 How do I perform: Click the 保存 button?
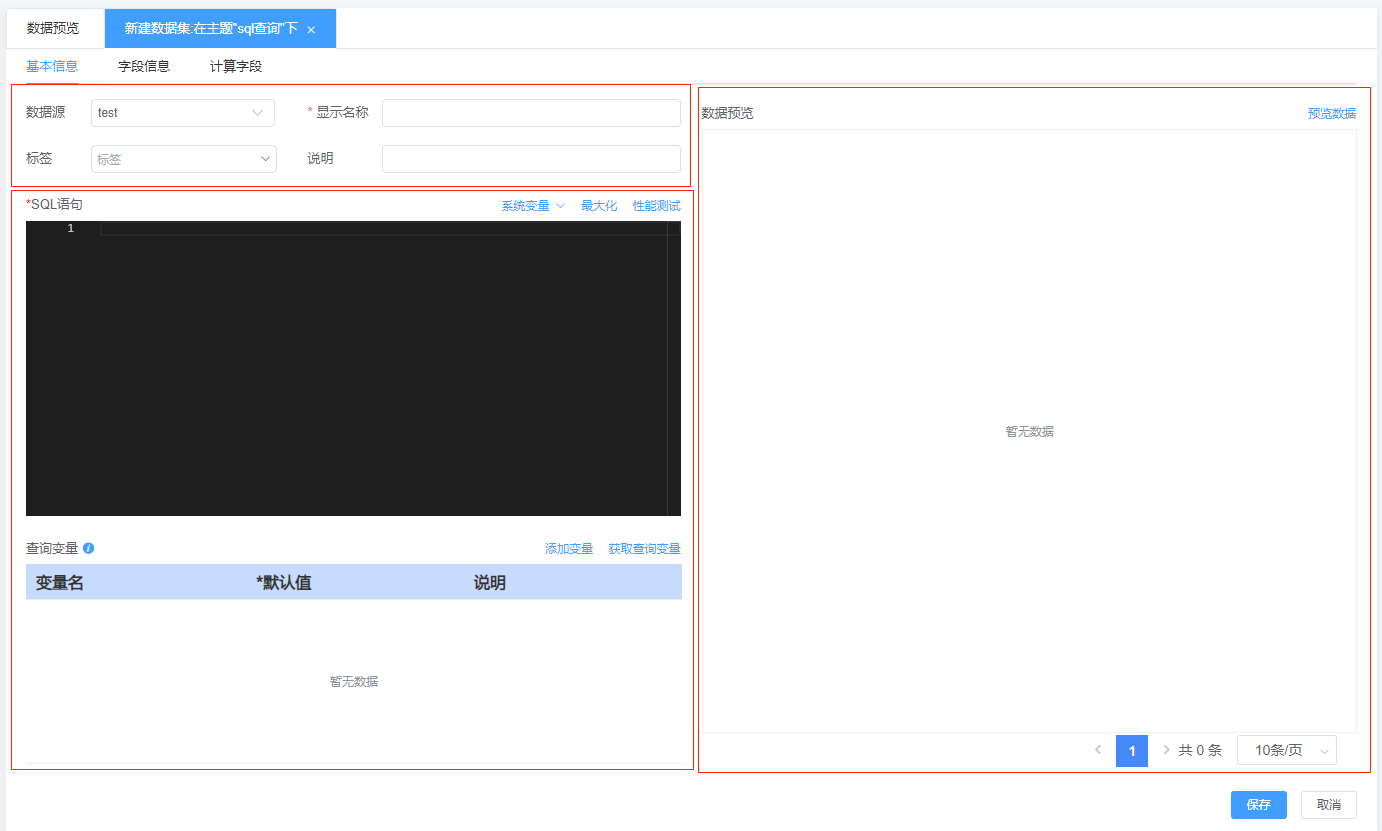tap(1259, 805)
